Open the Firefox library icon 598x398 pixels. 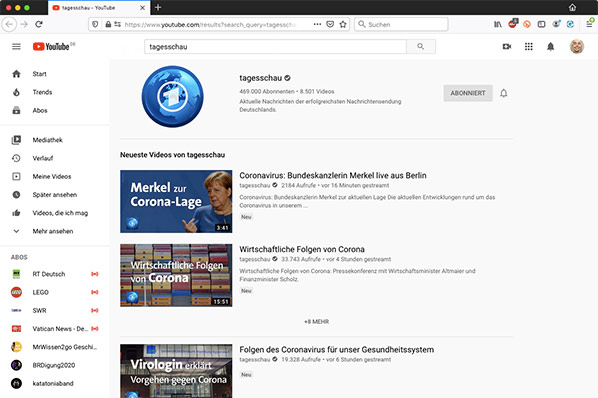pyautogui.click(x=498, y=24)
